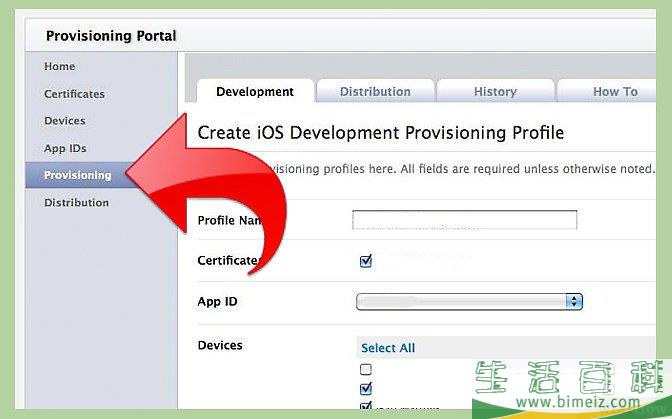Open Distribution in the sidebar
Viewport: 672px width, 419px height.
coord(76,203)
